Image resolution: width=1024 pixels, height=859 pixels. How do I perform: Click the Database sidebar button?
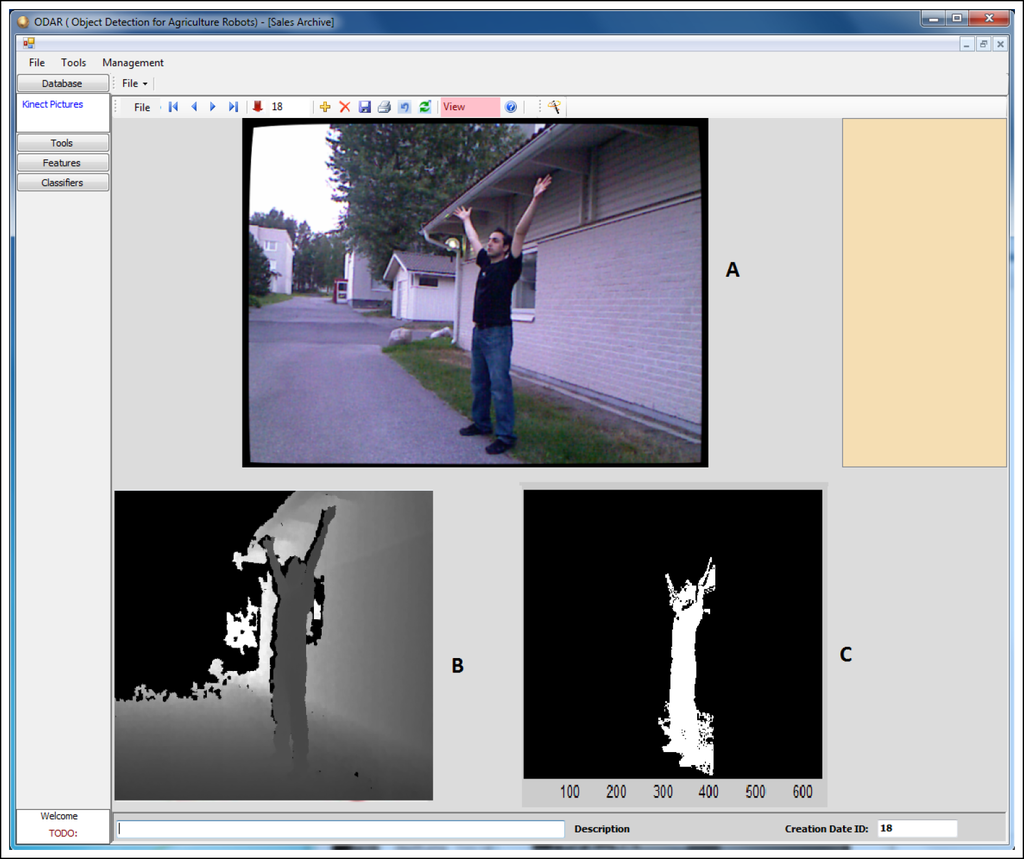[x=62, y=84]
